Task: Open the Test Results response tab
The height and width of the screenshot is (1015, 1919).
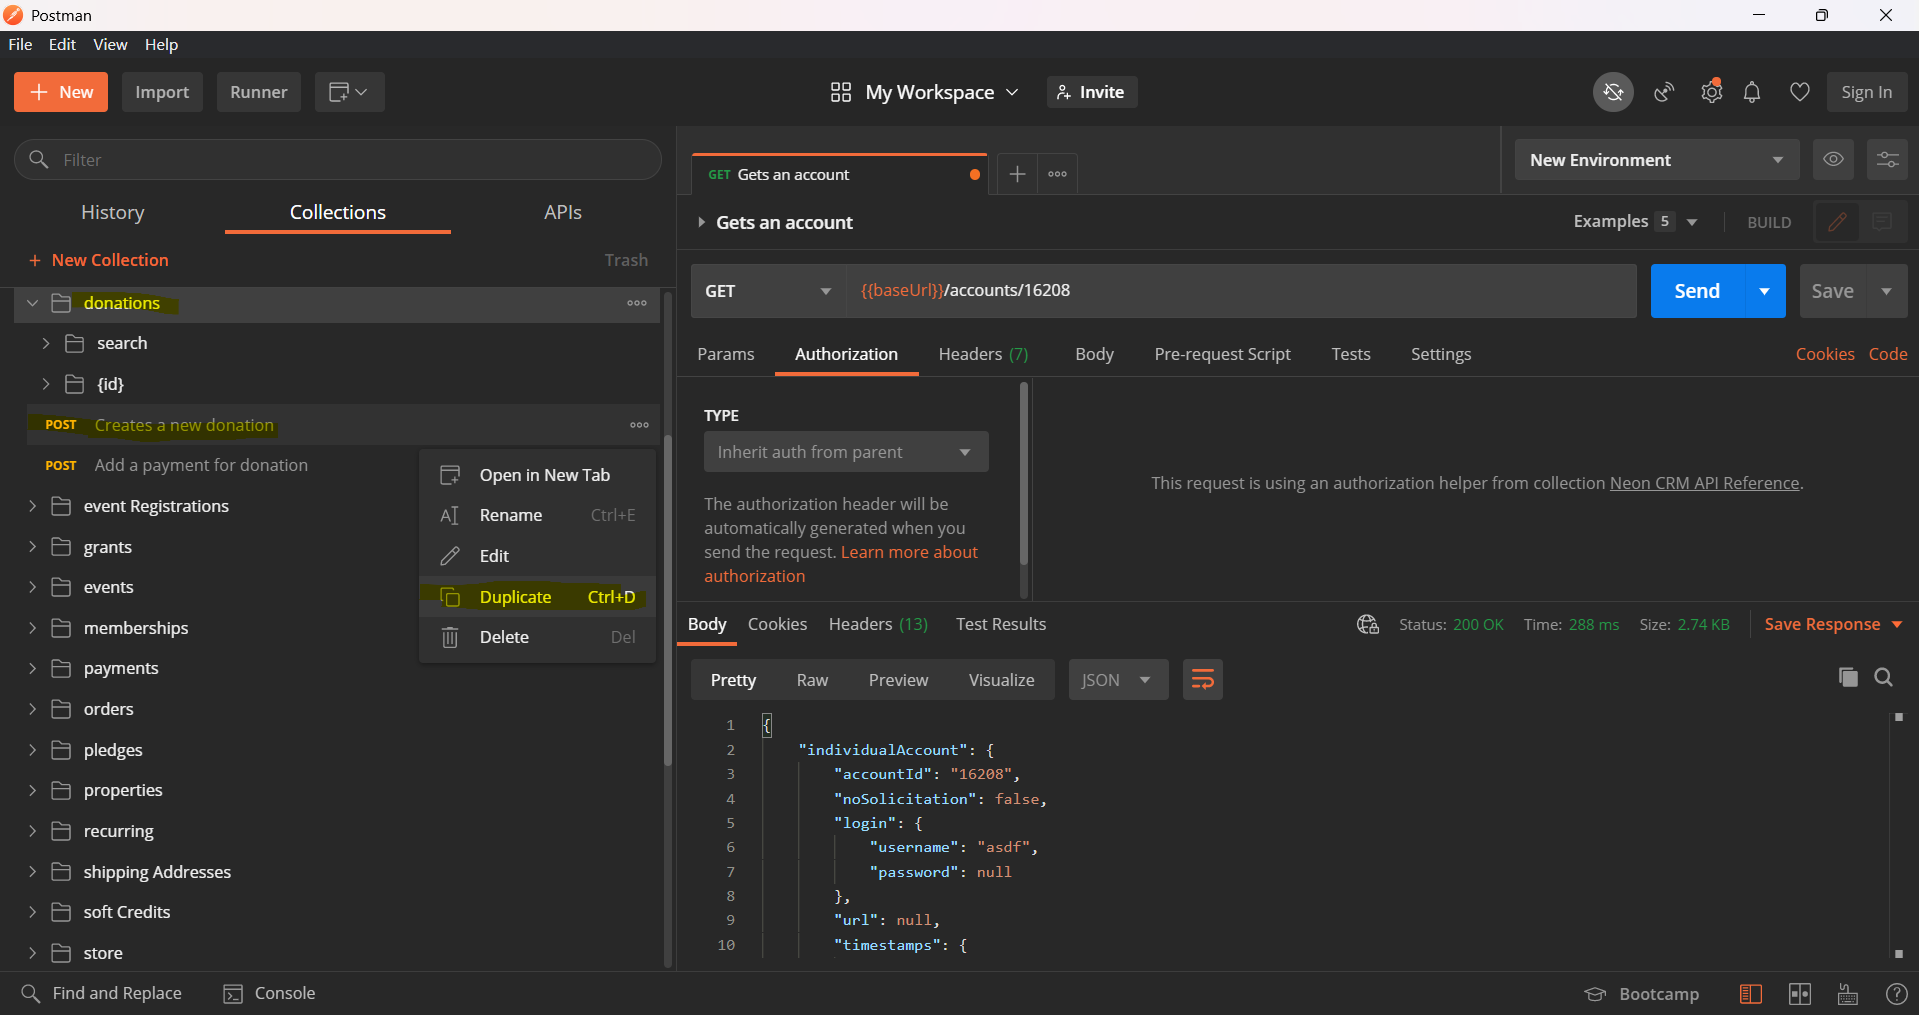Action: pyautogui.click(x=1001, y=624)
